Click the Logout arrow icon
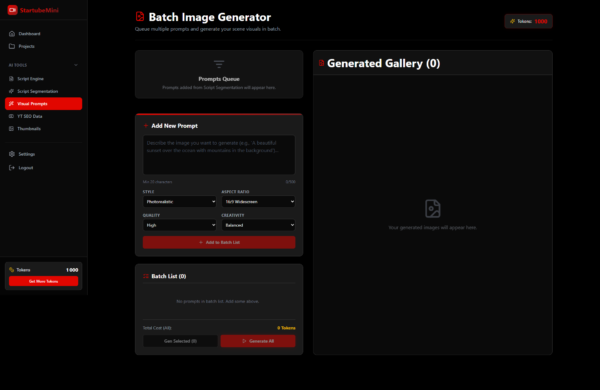 [12, 168]
